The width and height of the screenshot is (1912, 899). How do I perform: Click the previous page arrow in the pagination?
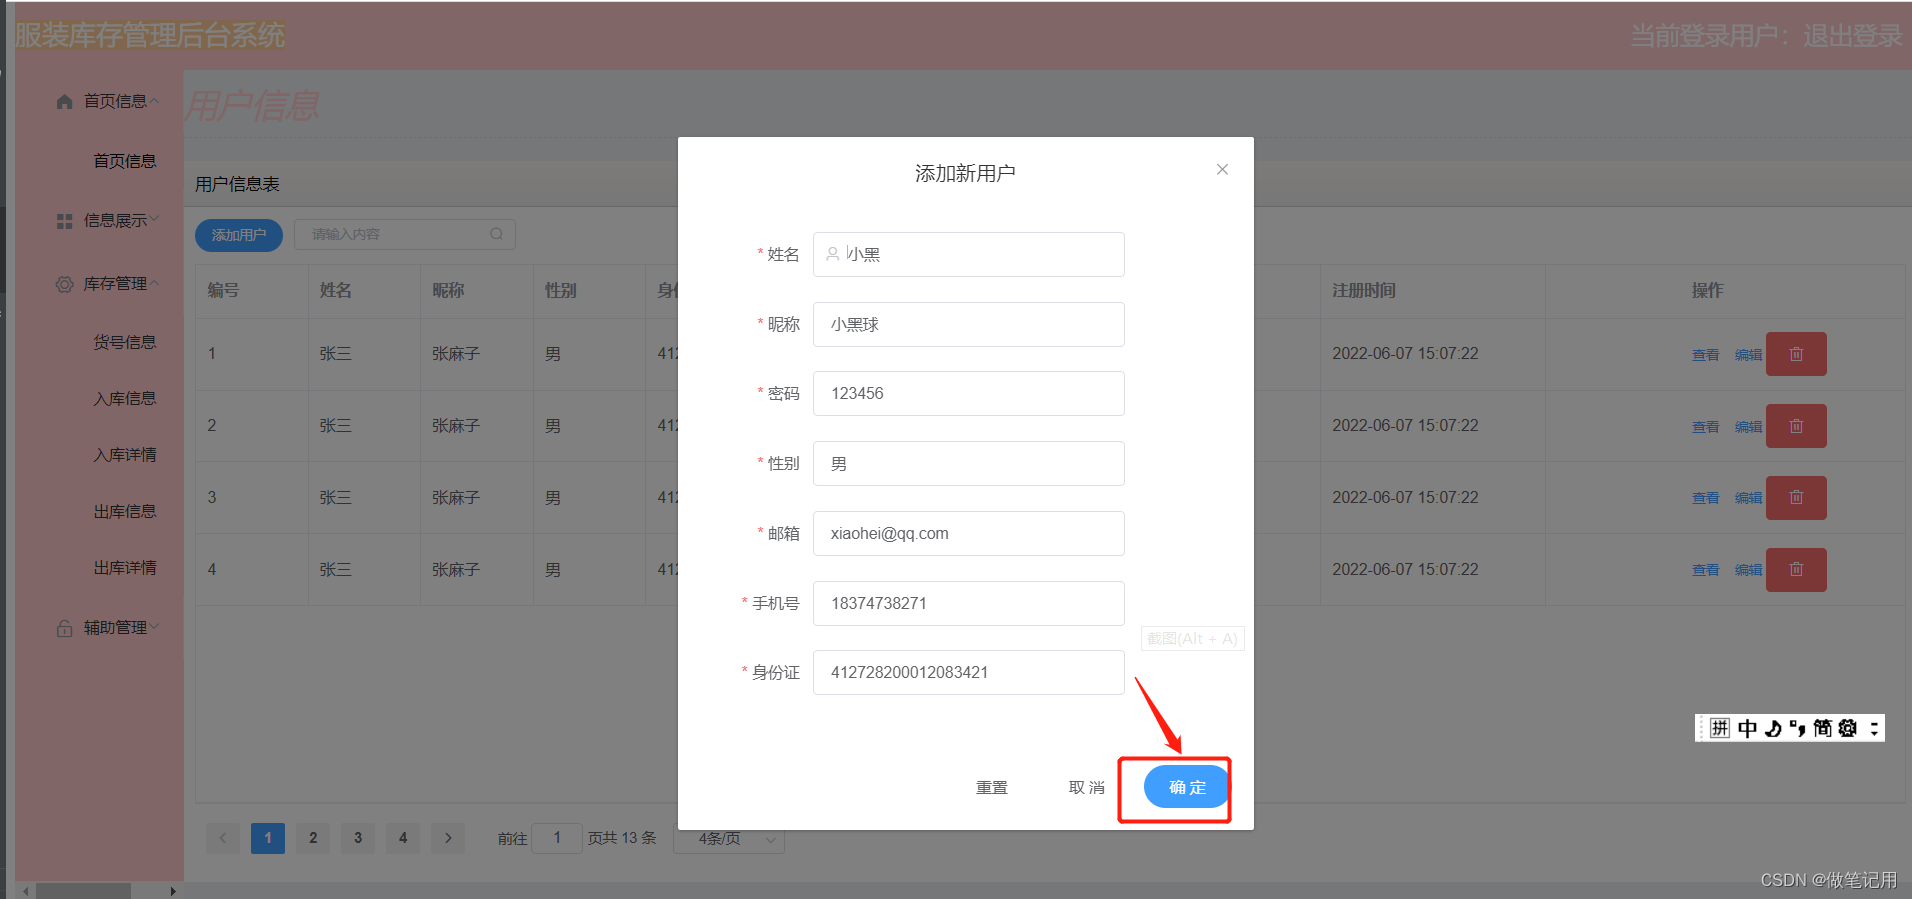pos(223,838)
